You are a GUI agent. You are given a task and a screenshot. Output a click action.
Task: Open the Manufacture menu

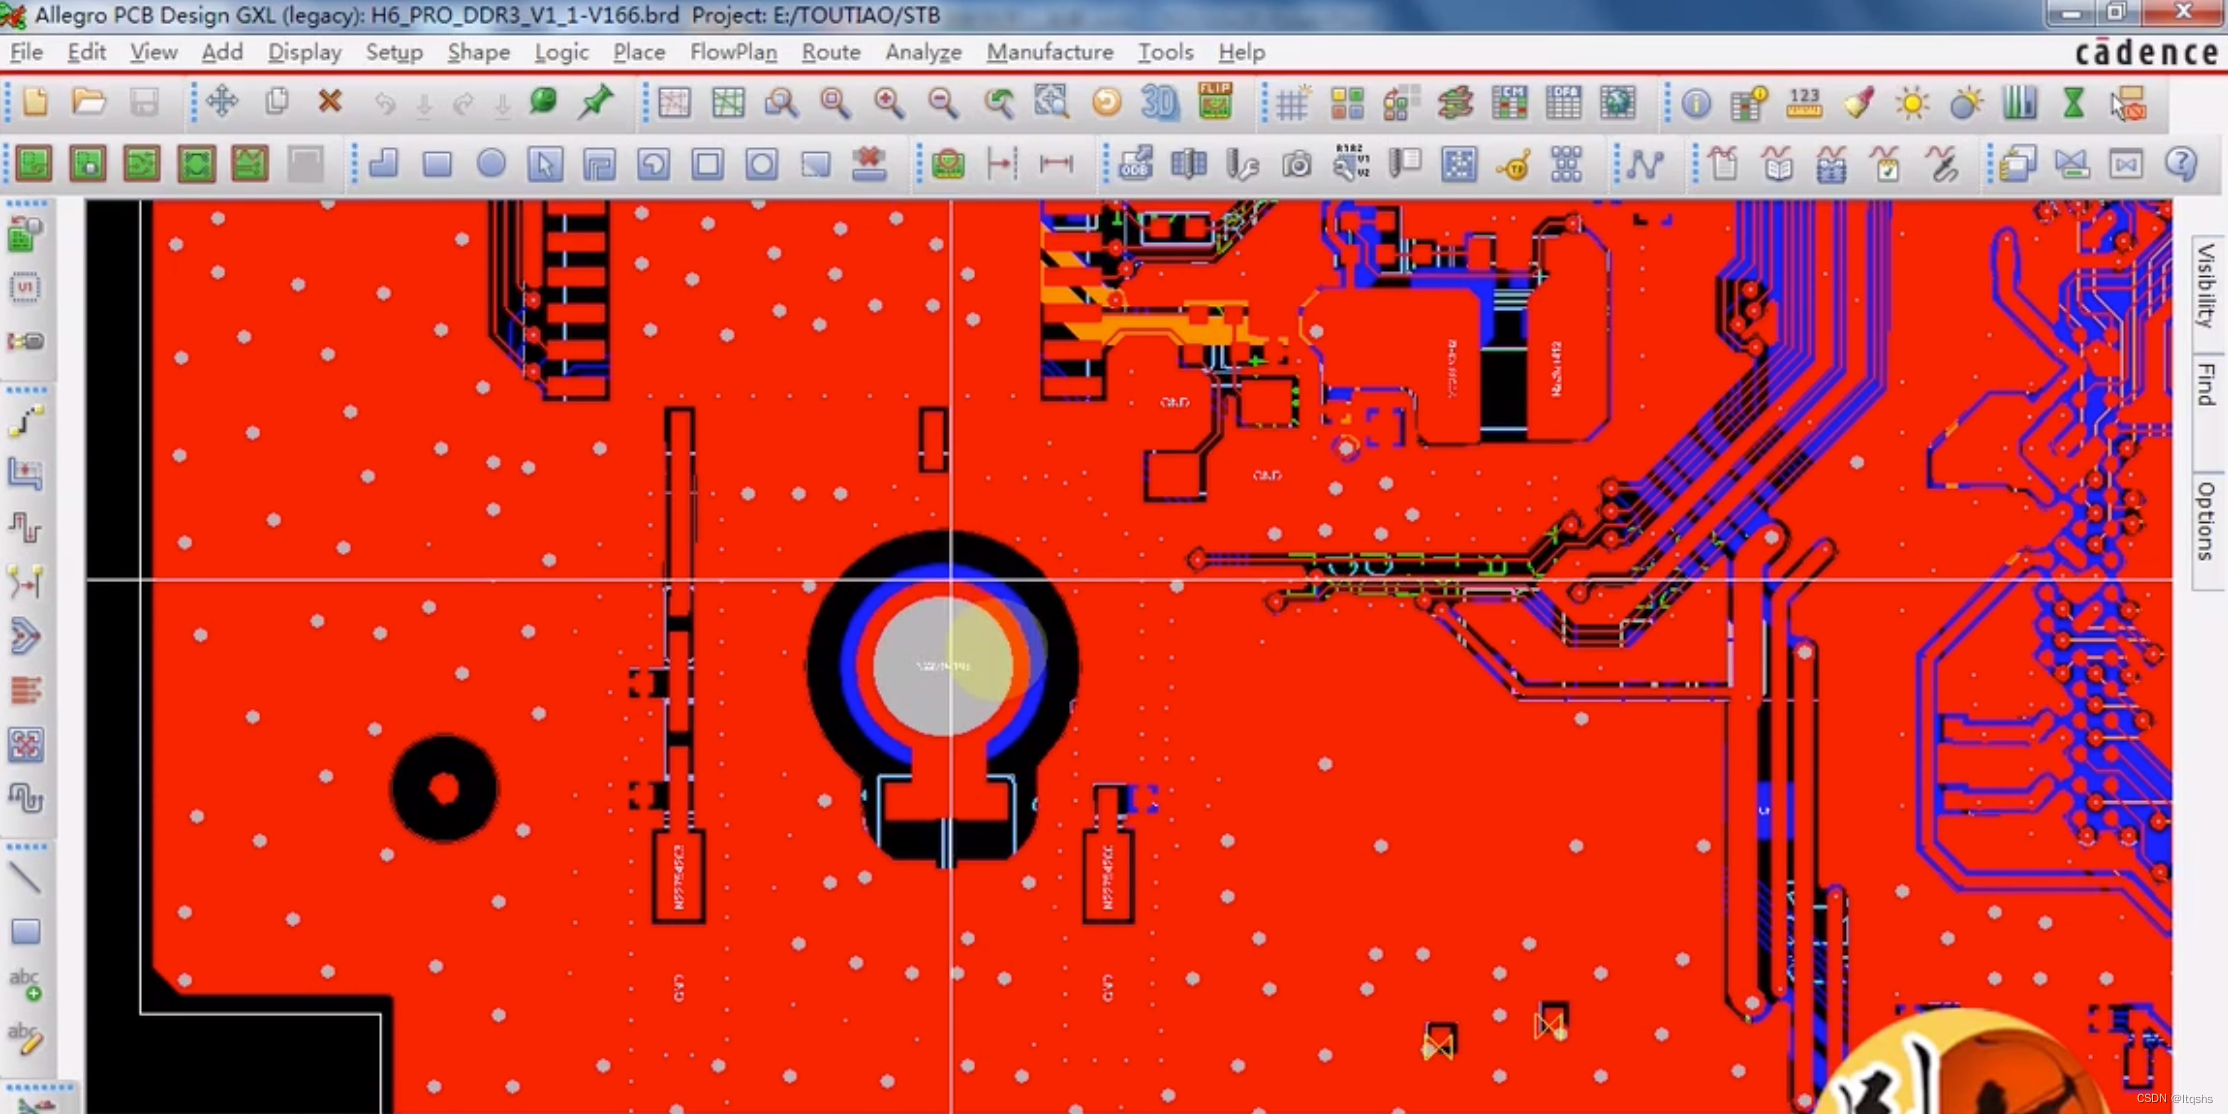click(x=1049, y=52)
